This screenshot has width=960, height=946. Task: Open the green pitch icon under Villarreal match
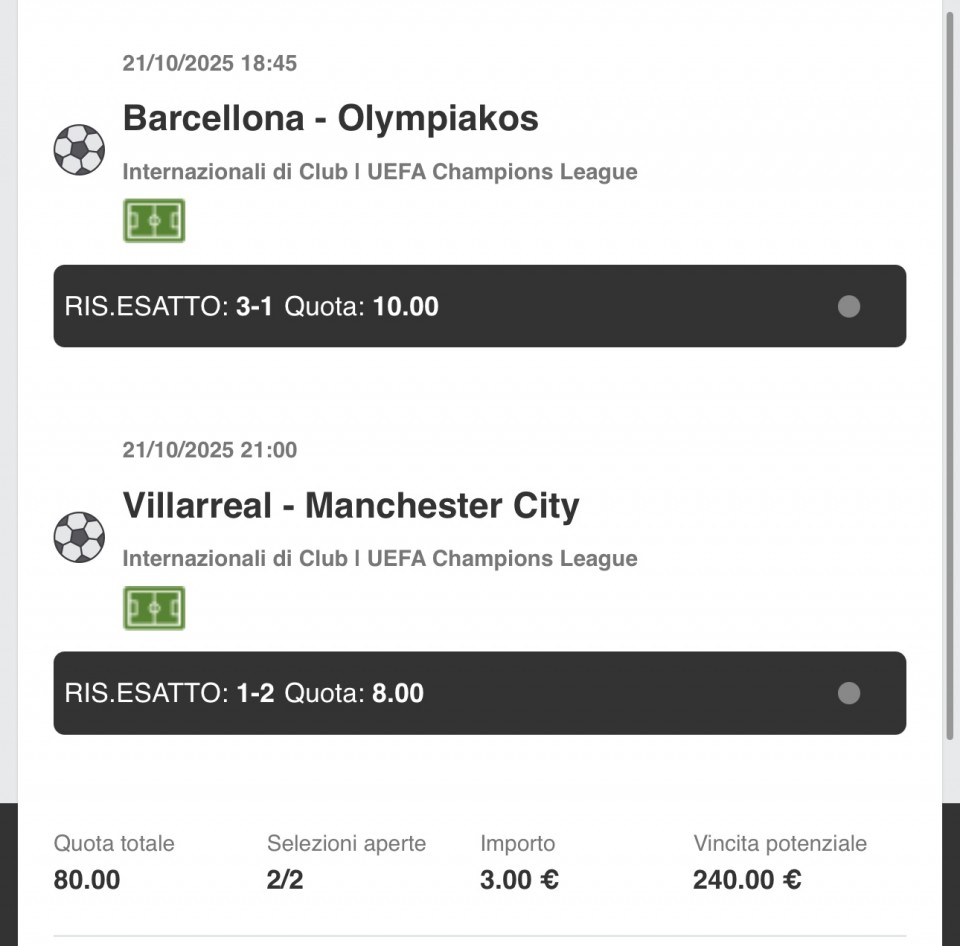pyautogui.click(x=154, y=608)
